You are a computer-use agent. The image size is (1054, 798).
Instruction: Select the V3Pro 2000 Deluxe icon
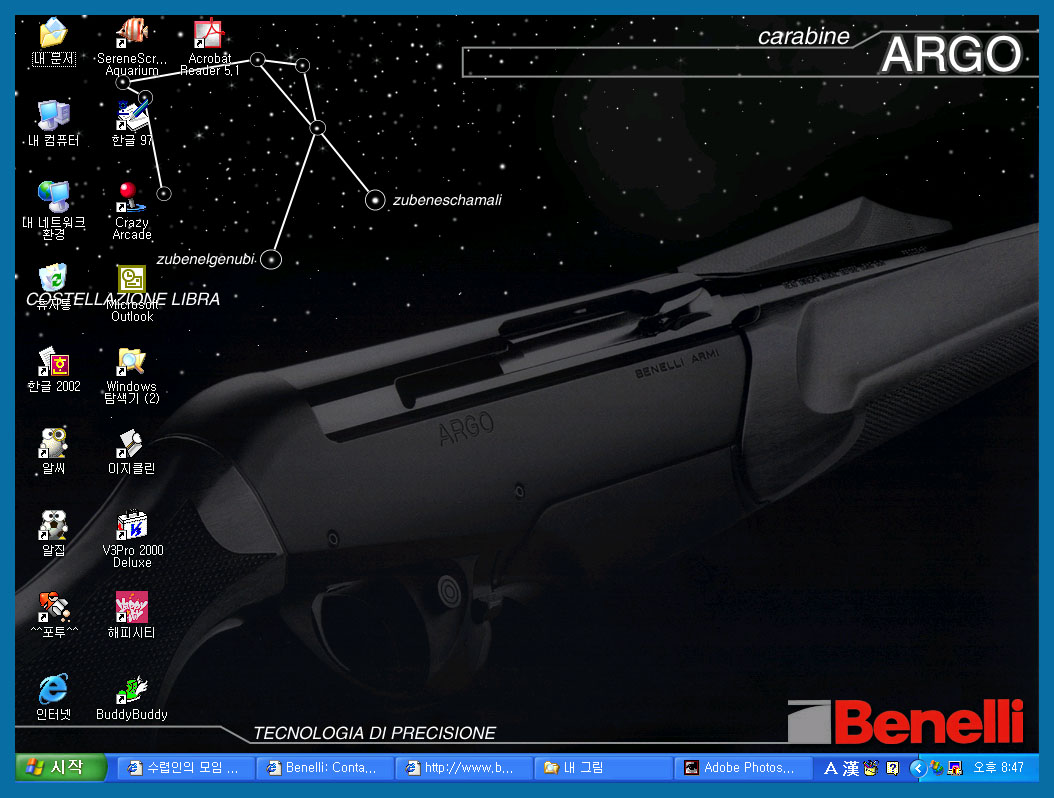point(132,525)
